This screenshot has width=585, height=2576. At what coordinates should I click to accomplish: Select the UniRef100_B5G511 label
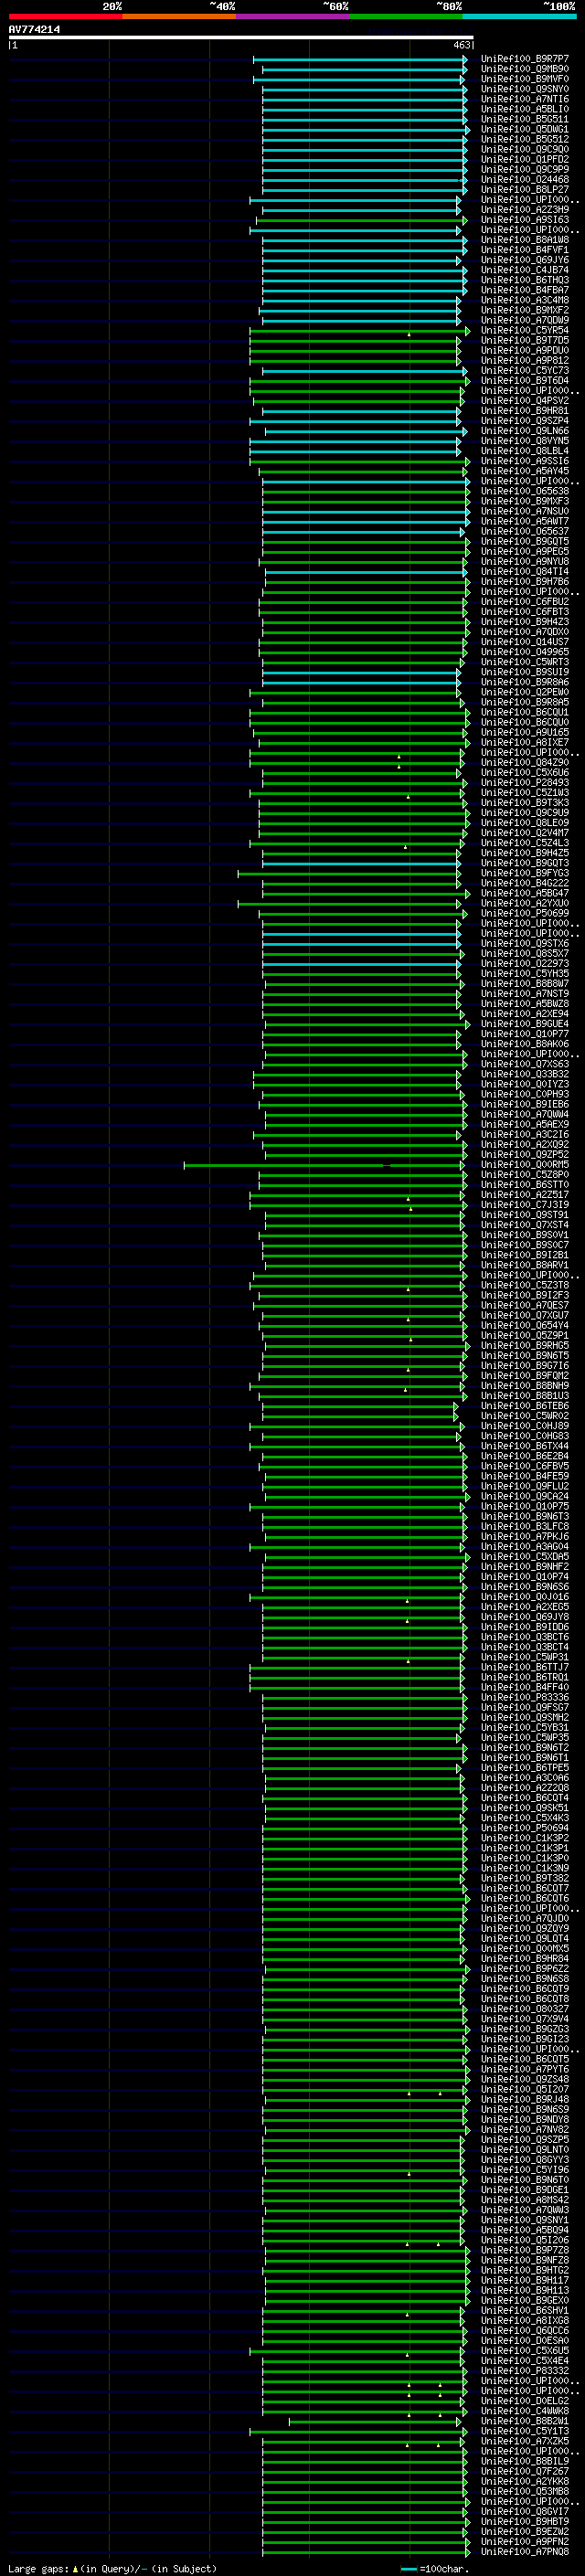coord(525,119)
